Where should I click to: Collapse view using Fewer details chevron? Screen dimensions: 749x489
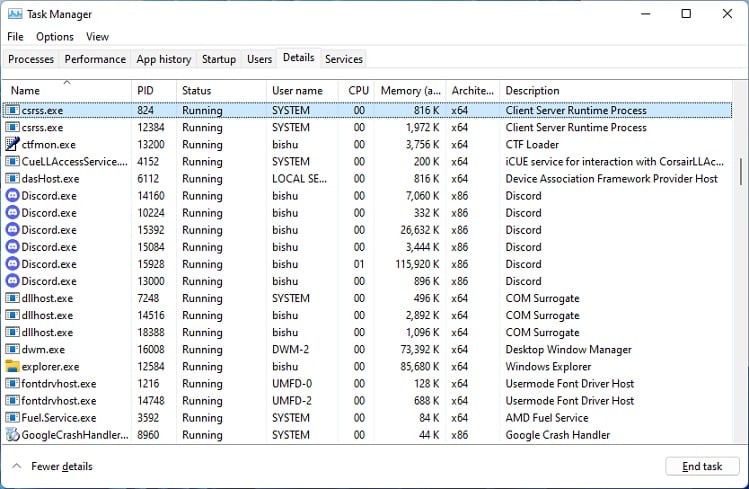click(17, 467)
